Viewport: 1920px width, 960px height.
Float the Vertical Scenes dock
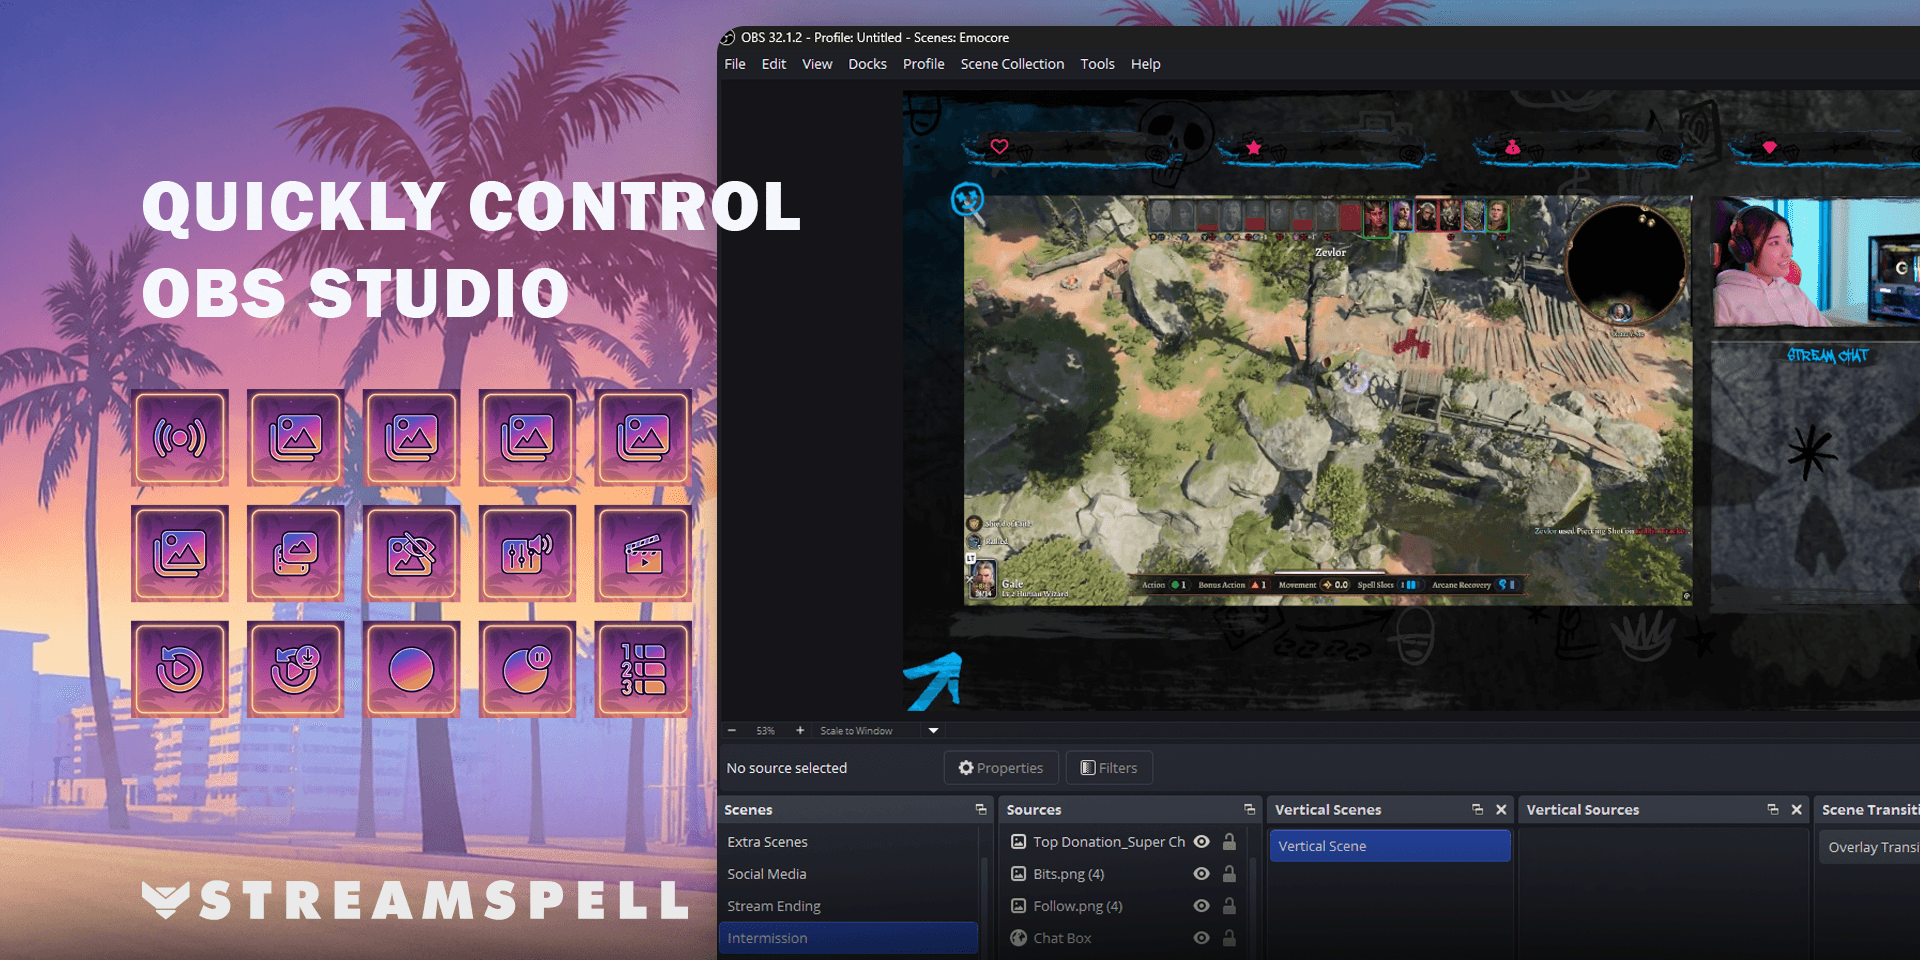coord(1477,809)
